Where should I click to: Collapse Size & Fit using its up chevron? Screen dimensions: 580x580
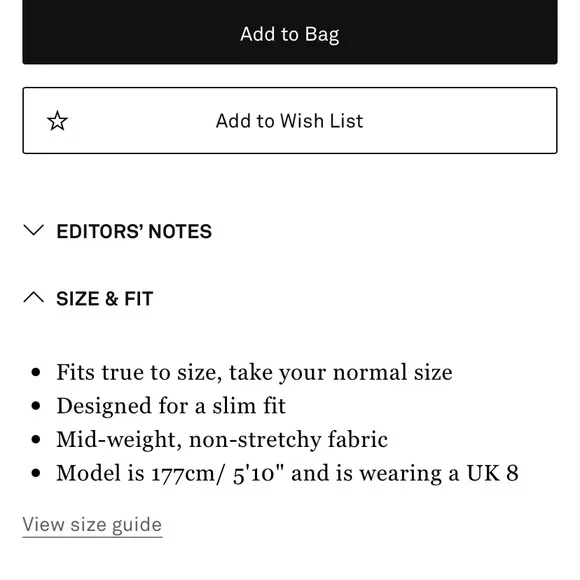pyautogui.click(x=34, y=297)
